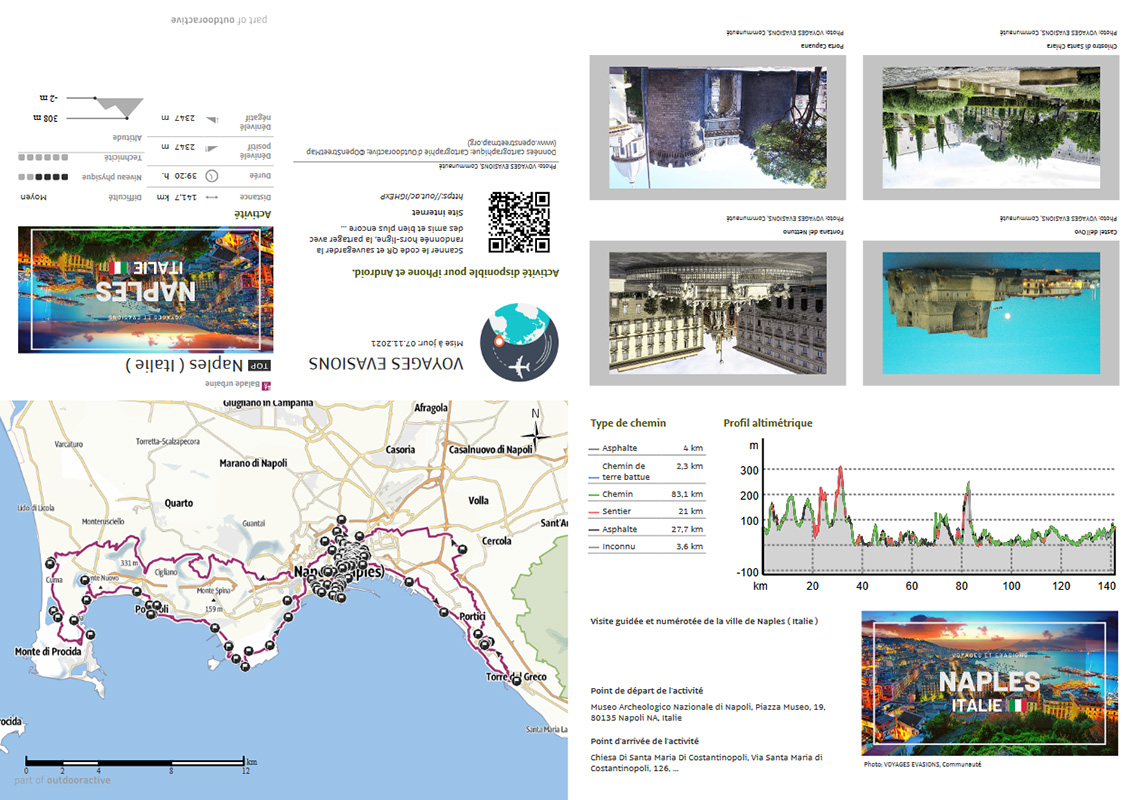Click the 'Portici' map label
Viewport: 1140px width, 800px height.
(472, 617)
